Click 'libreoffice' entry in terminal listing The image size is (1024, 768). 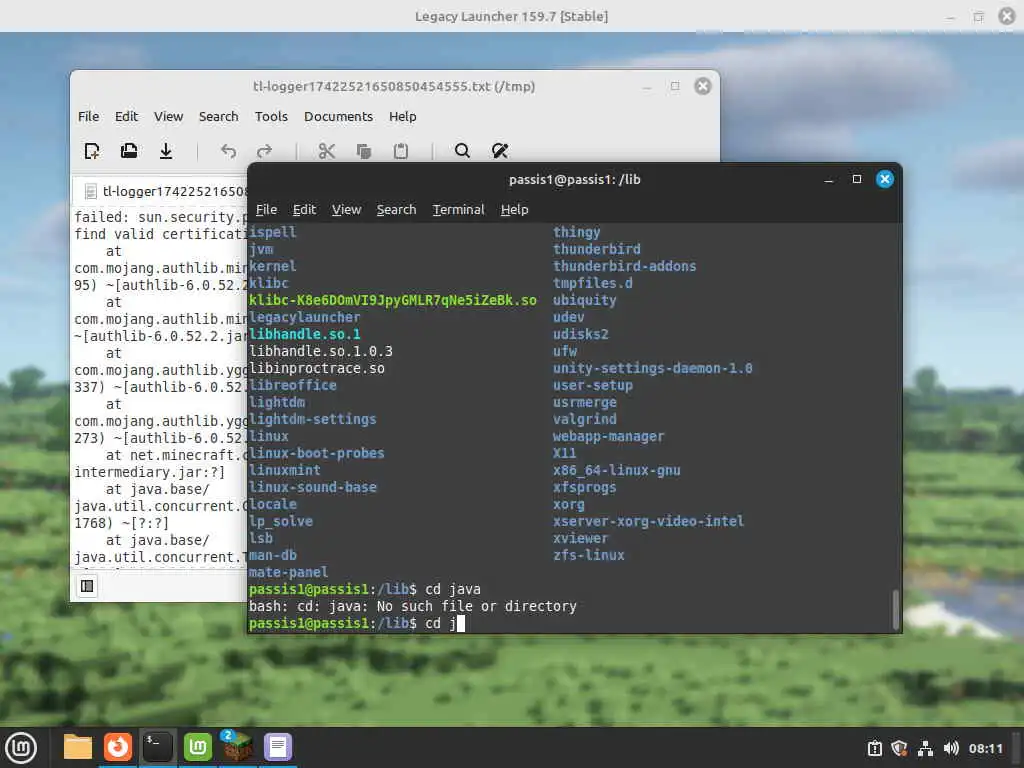click(x=293, y=385)
